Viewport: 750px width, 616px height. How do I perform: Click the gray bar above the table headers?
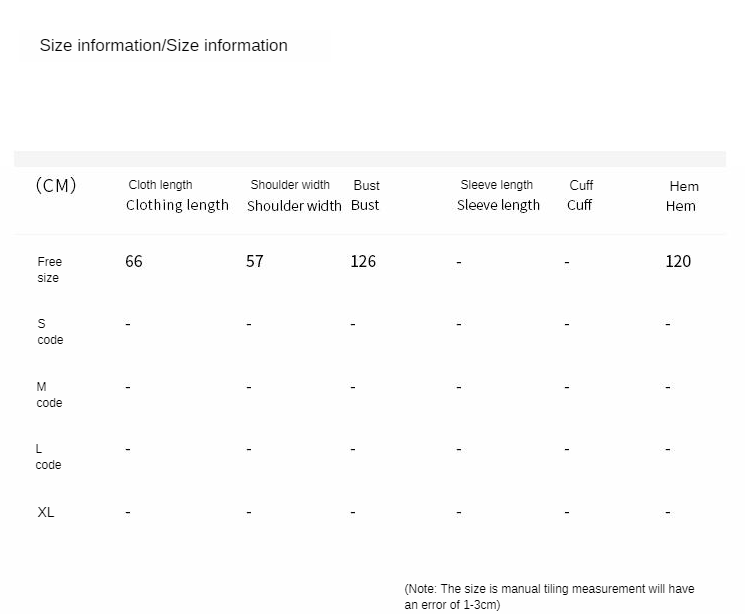pos(370,159)
